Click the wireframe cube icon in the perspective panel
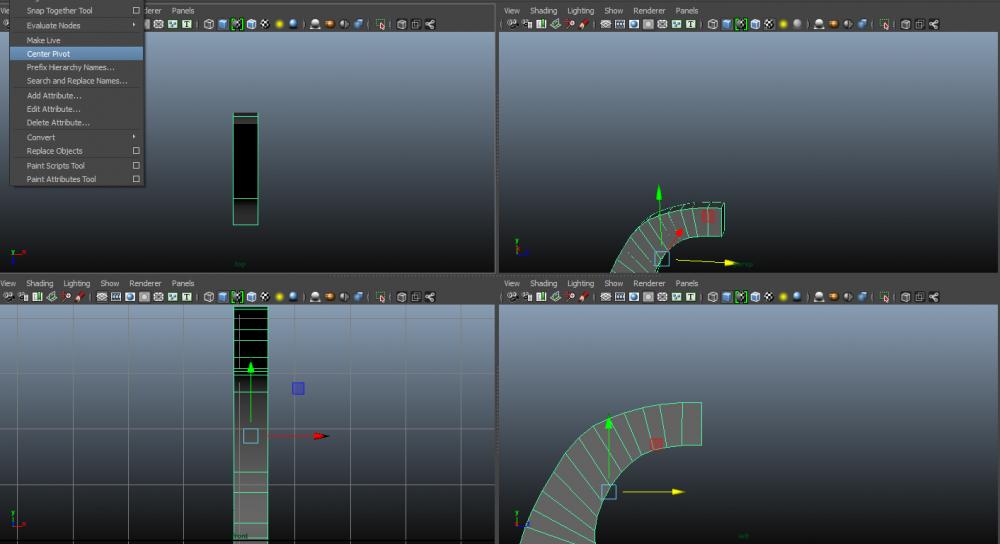This screenshot has width=1000, height=544. click(x=712, y=24)
